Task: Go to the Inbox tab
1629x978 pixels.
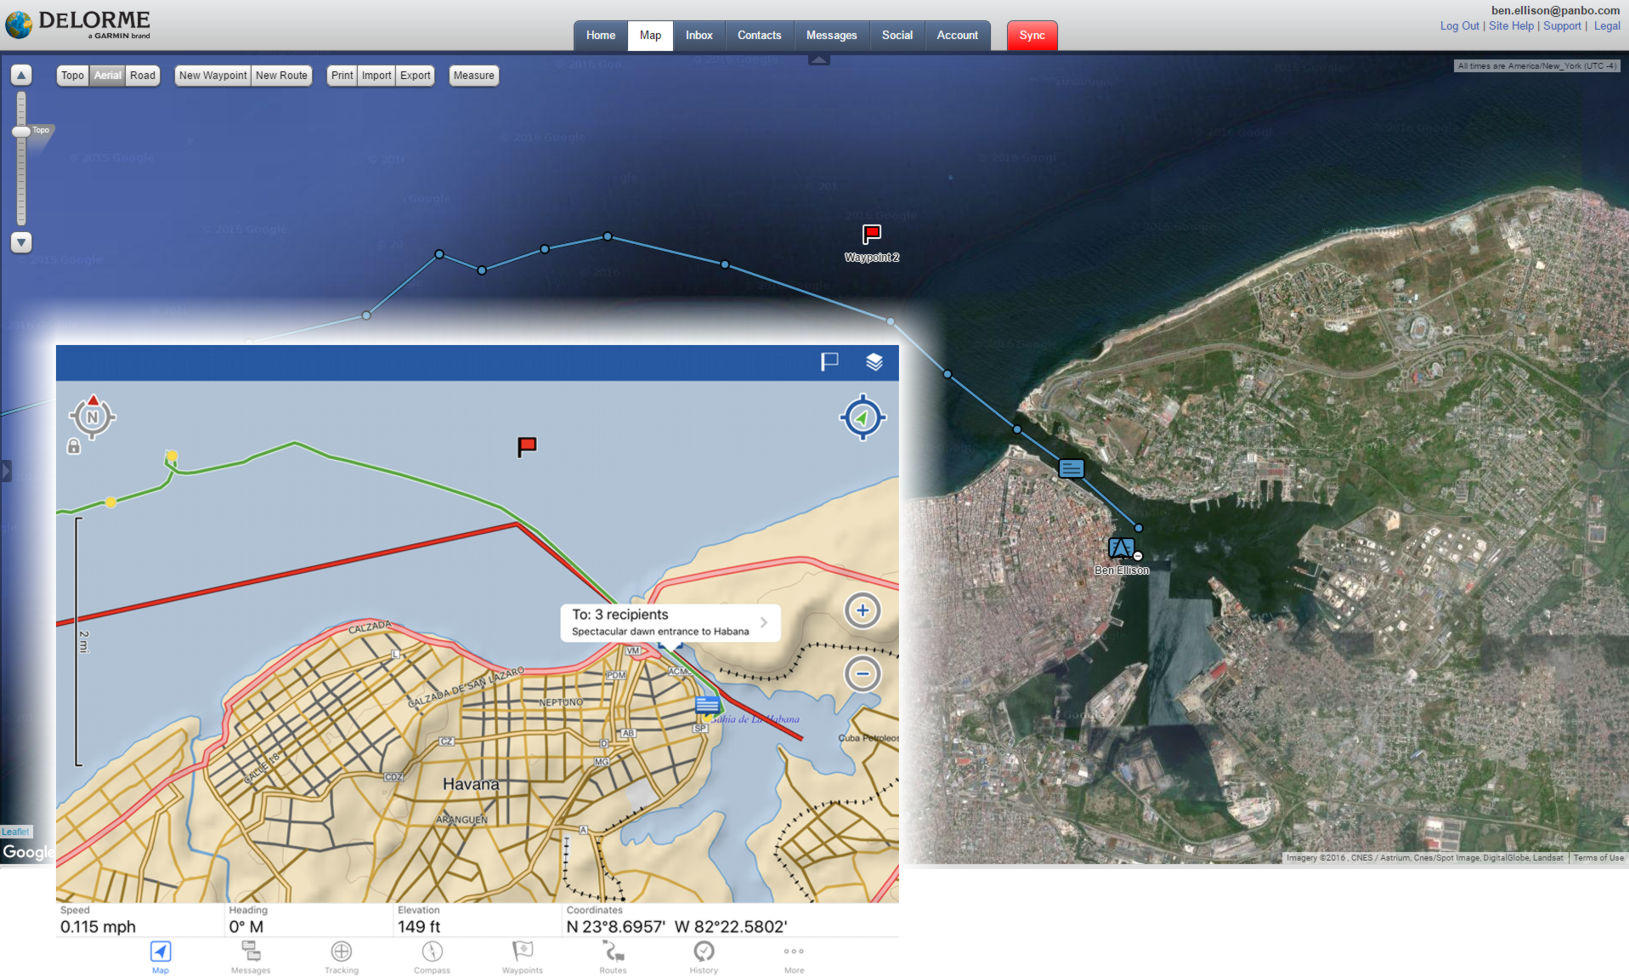Action: pos(699,35)
